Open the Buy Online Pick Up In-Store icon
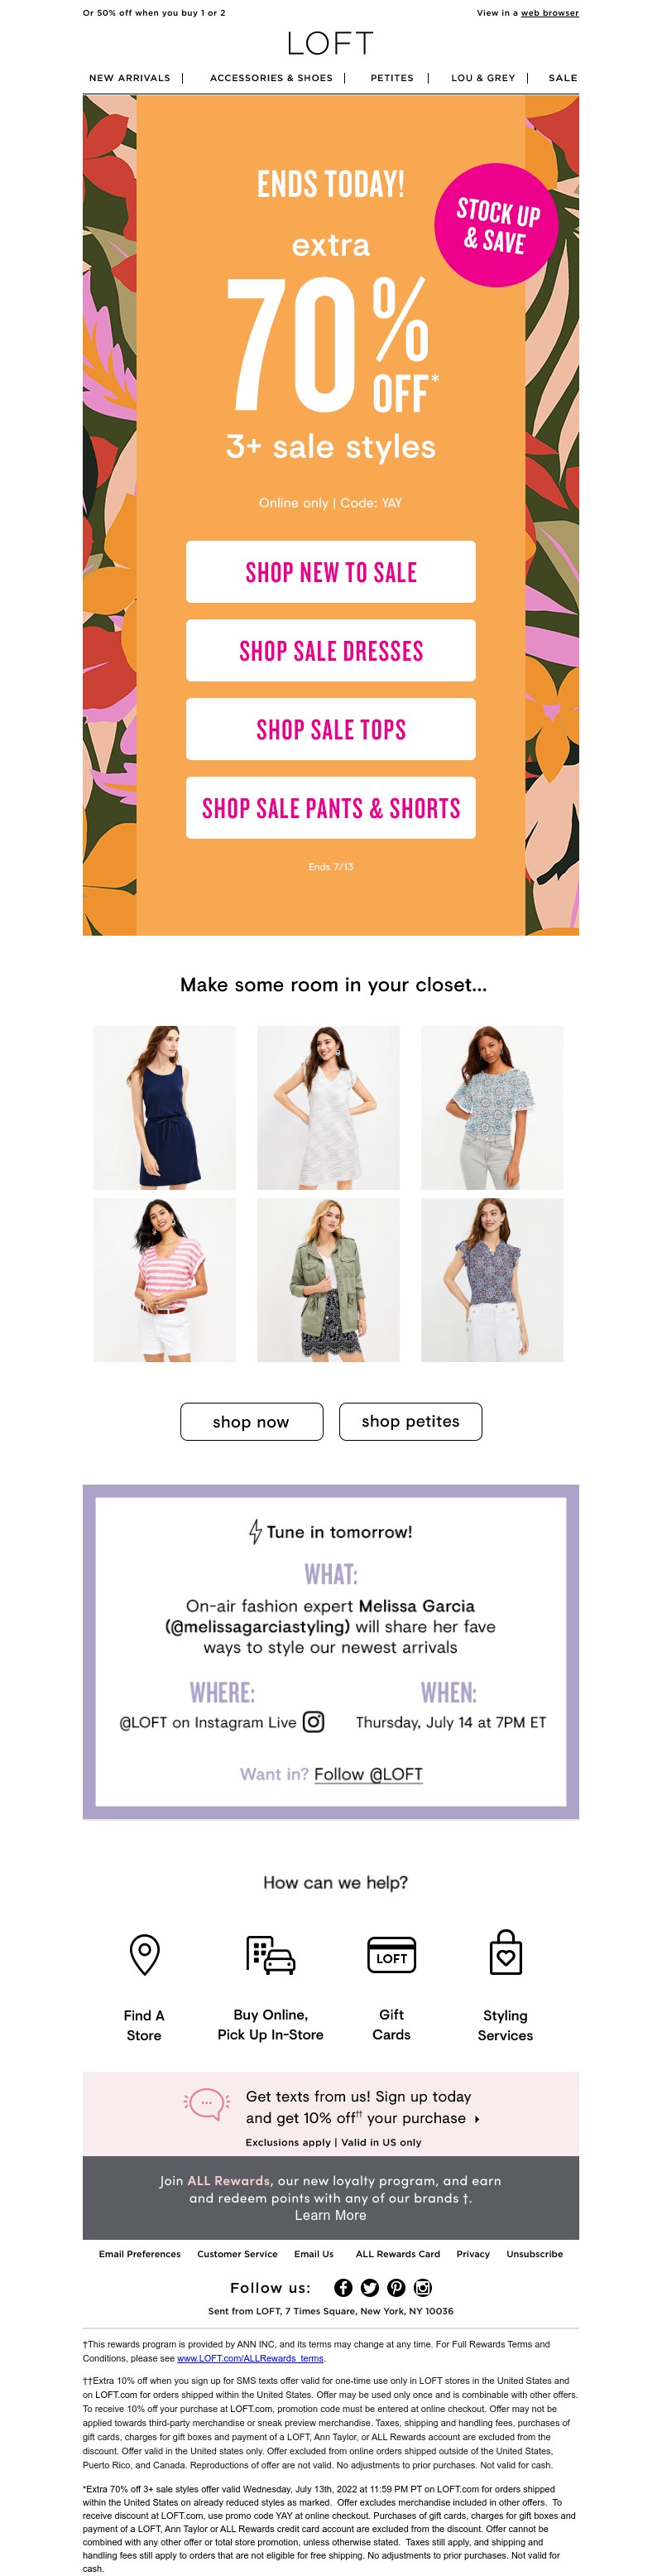 point(270,1955)
